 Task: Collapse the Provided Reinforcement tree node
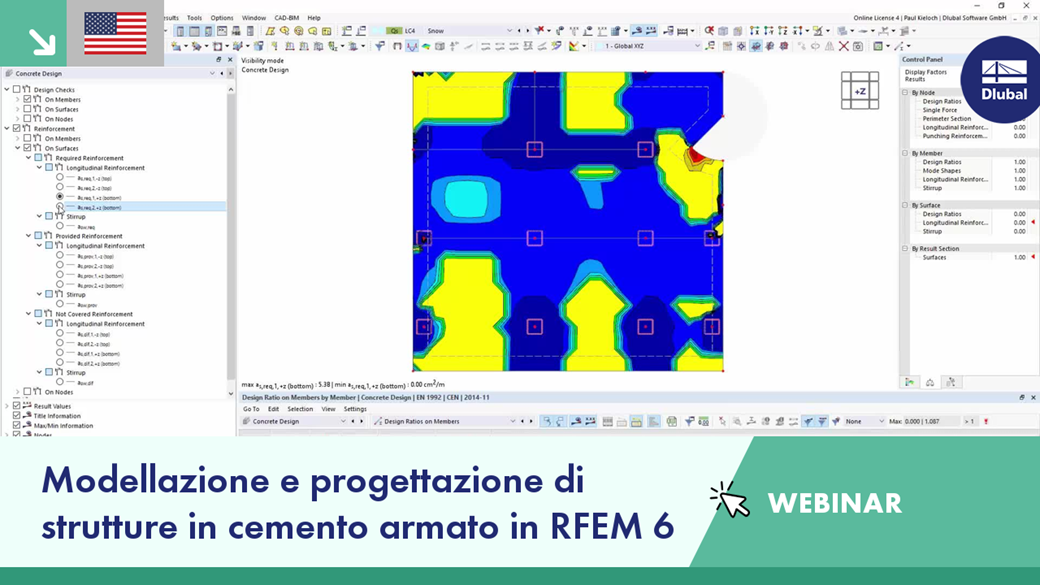tap(29, 235)
